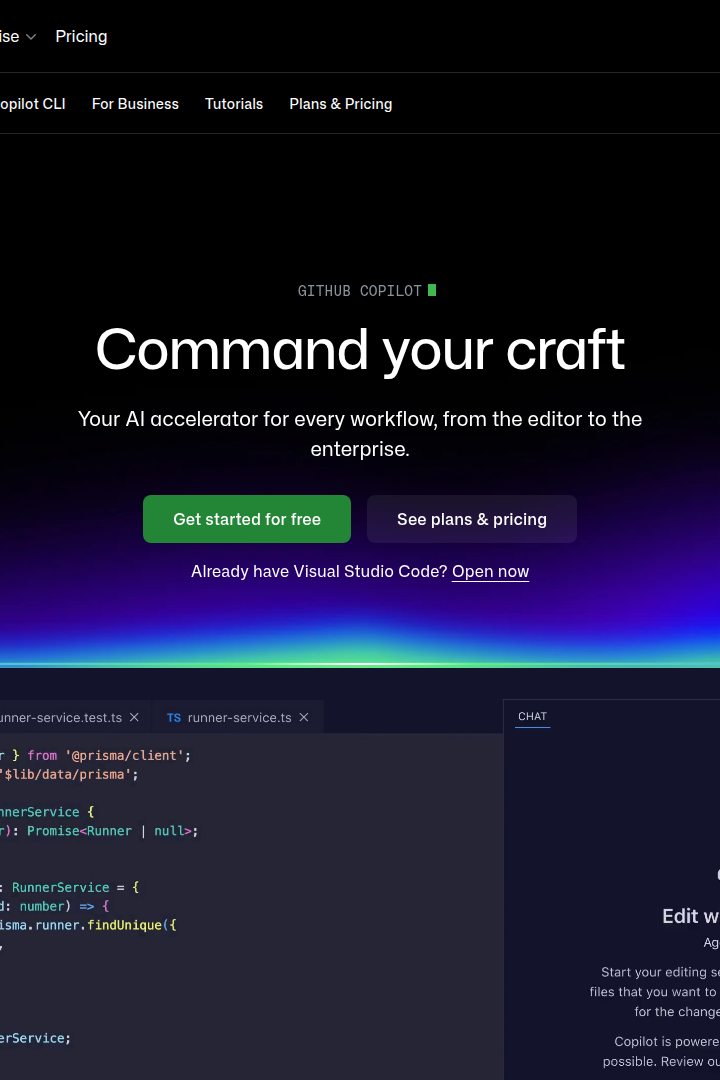Viewport: 720px width, 1080px height.
Task: Click the findUnique method in code
Action: (124, 925)
